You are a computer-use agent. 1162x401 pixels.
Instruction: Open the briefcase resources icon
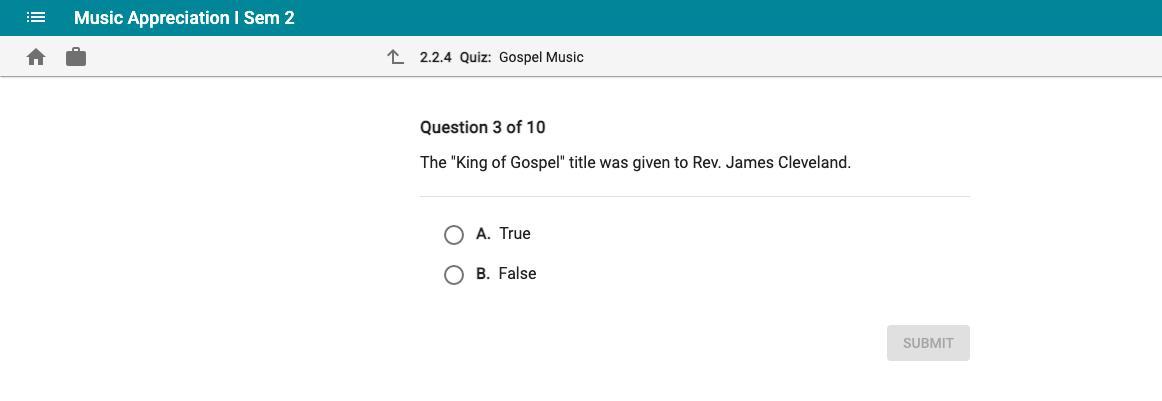click(76, 57)
